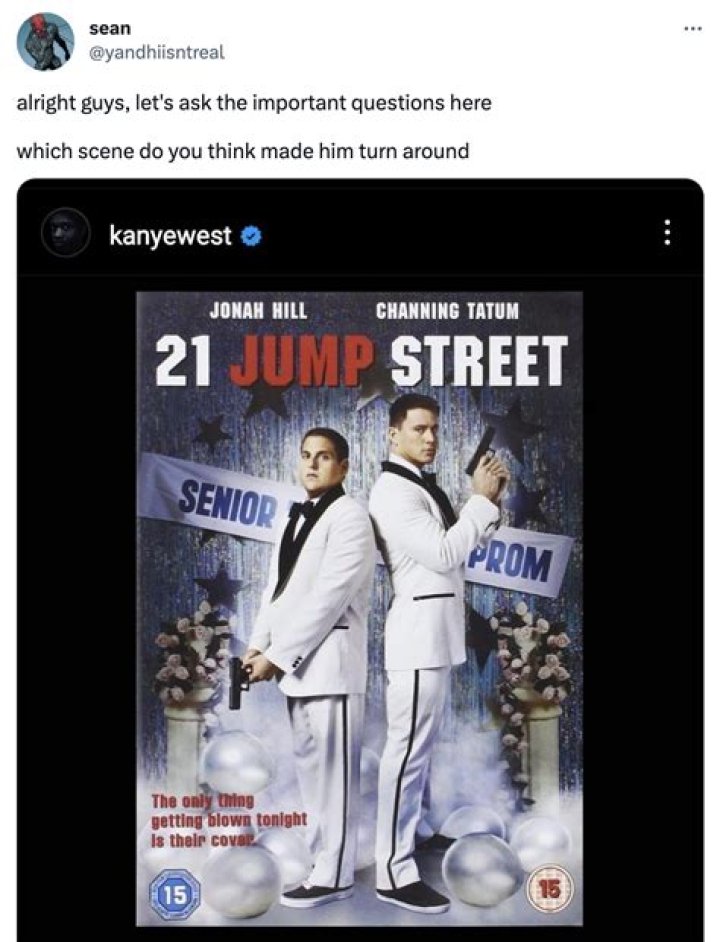Click kanyewest's profile picture in the quoted post
The width and height of the screenshot is (720, 942).
click(x=62, y=235)
